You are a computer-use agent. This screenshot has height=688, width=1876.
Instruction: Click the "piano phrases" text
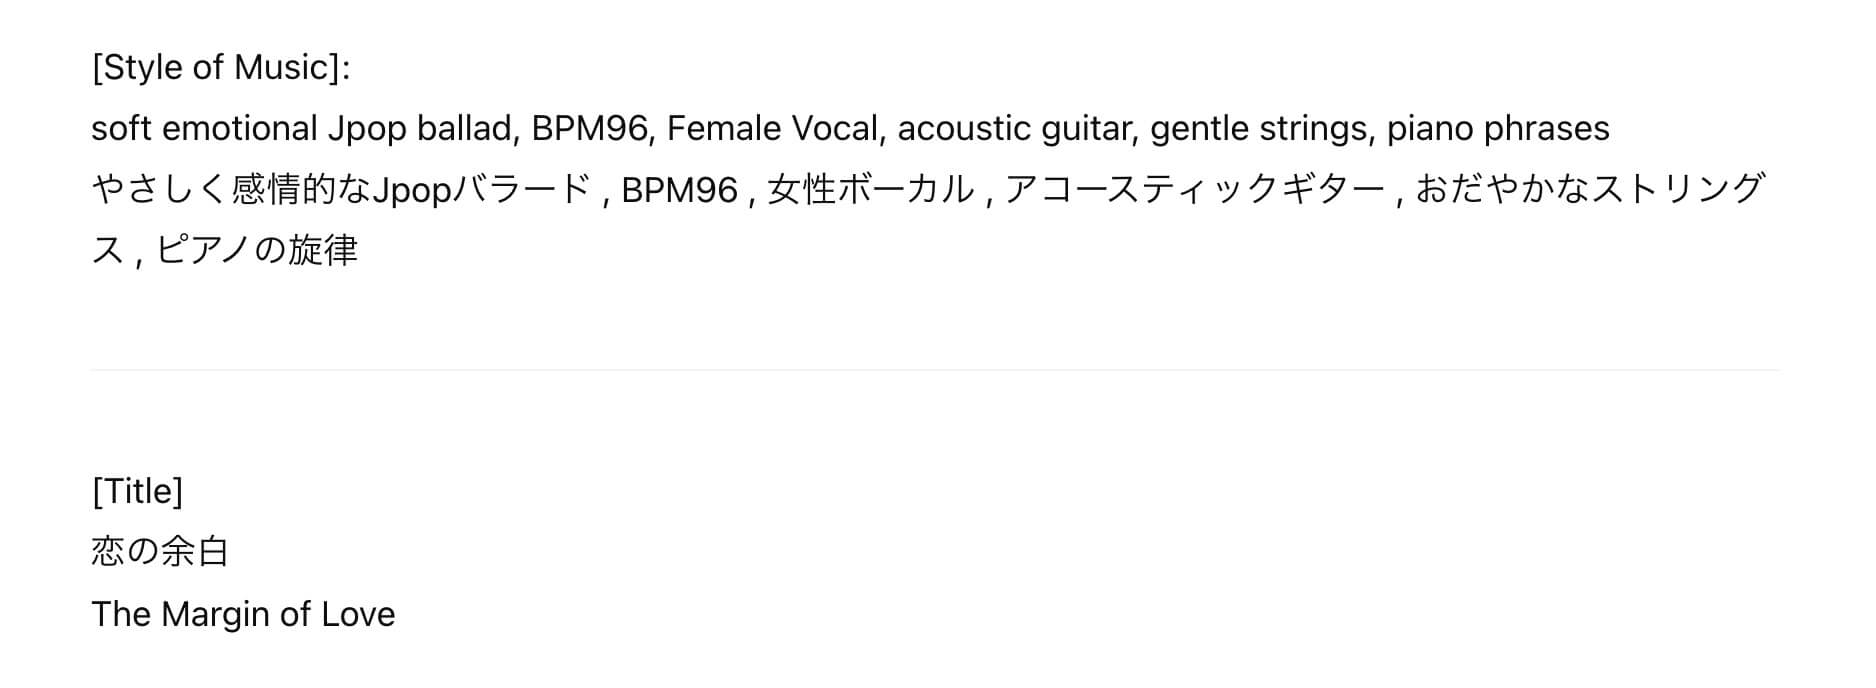tap(1497, 129)
